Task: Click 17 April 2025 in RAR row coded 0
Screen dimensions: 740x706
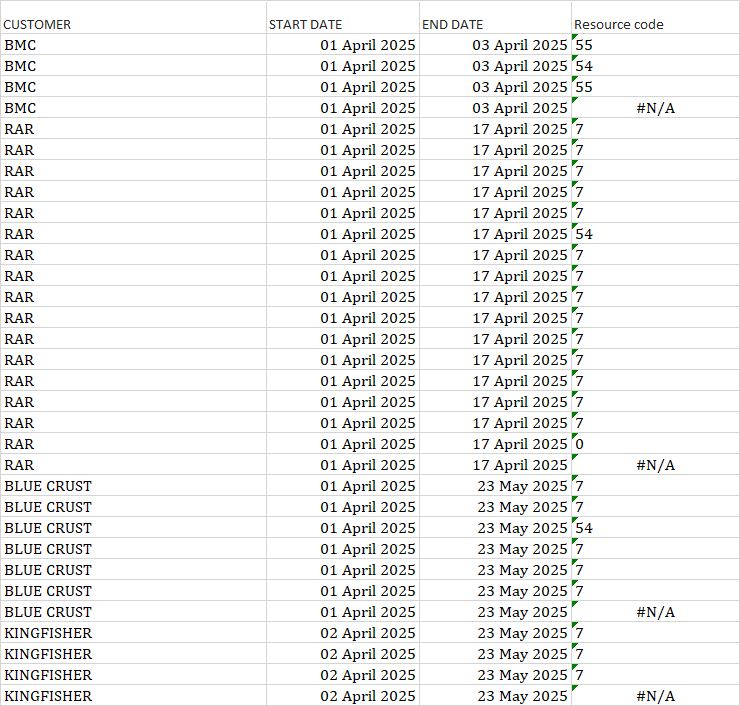Action: tap(495, 444)
